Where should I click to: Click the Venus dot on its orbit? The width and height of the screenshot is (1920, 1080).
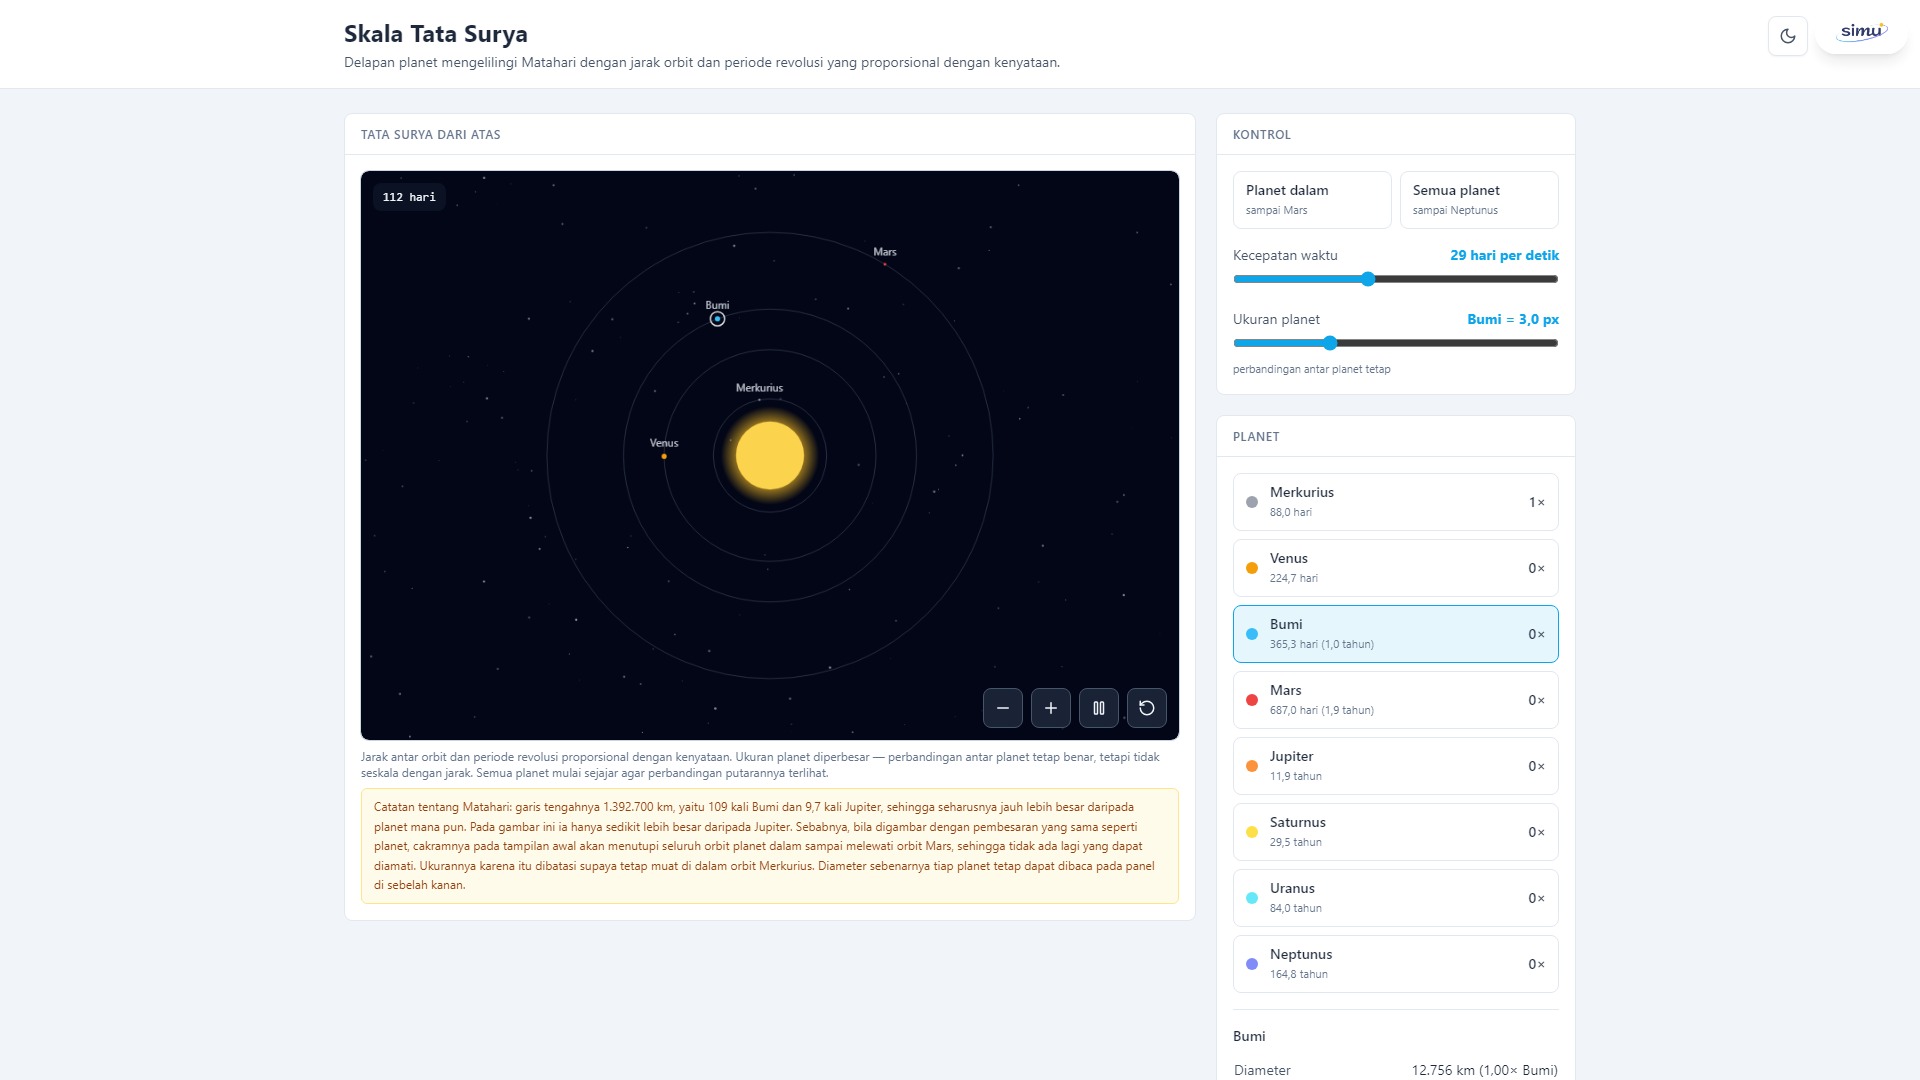[x=664, y=457]
